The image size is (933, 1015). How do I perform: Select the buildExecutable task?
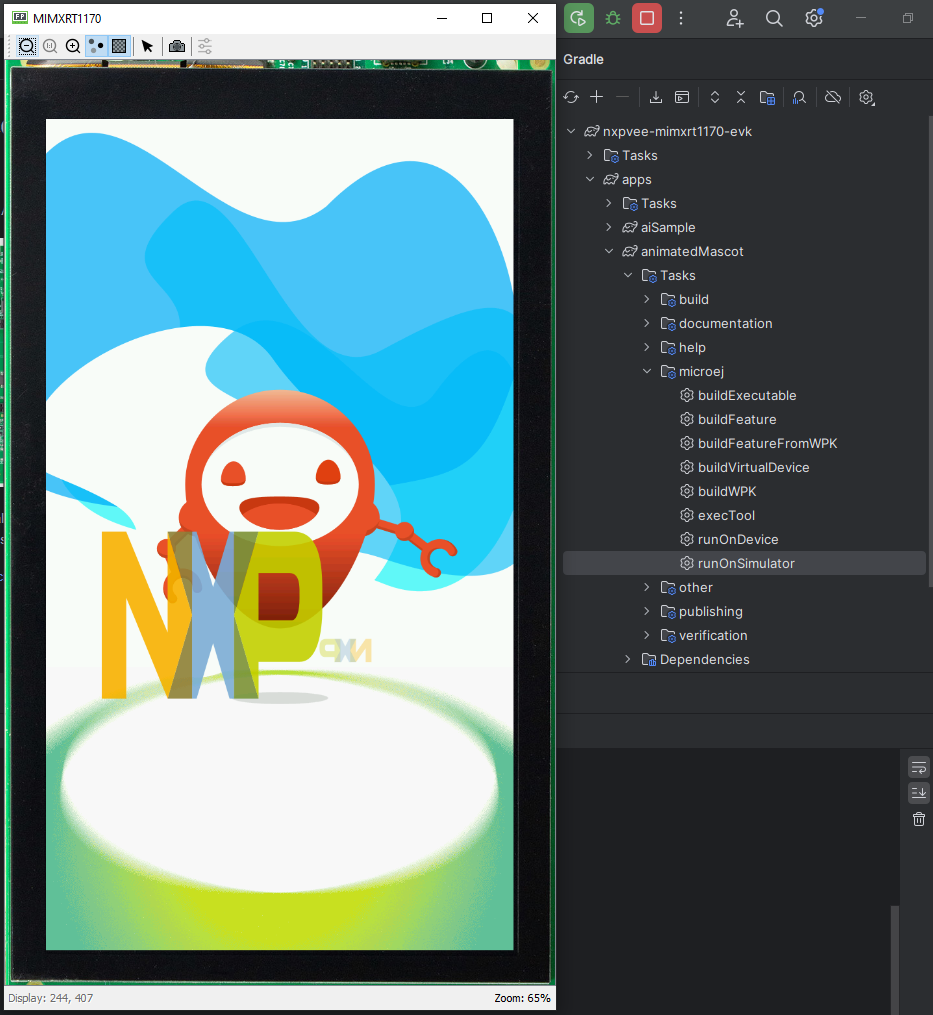tap(746, 395)
